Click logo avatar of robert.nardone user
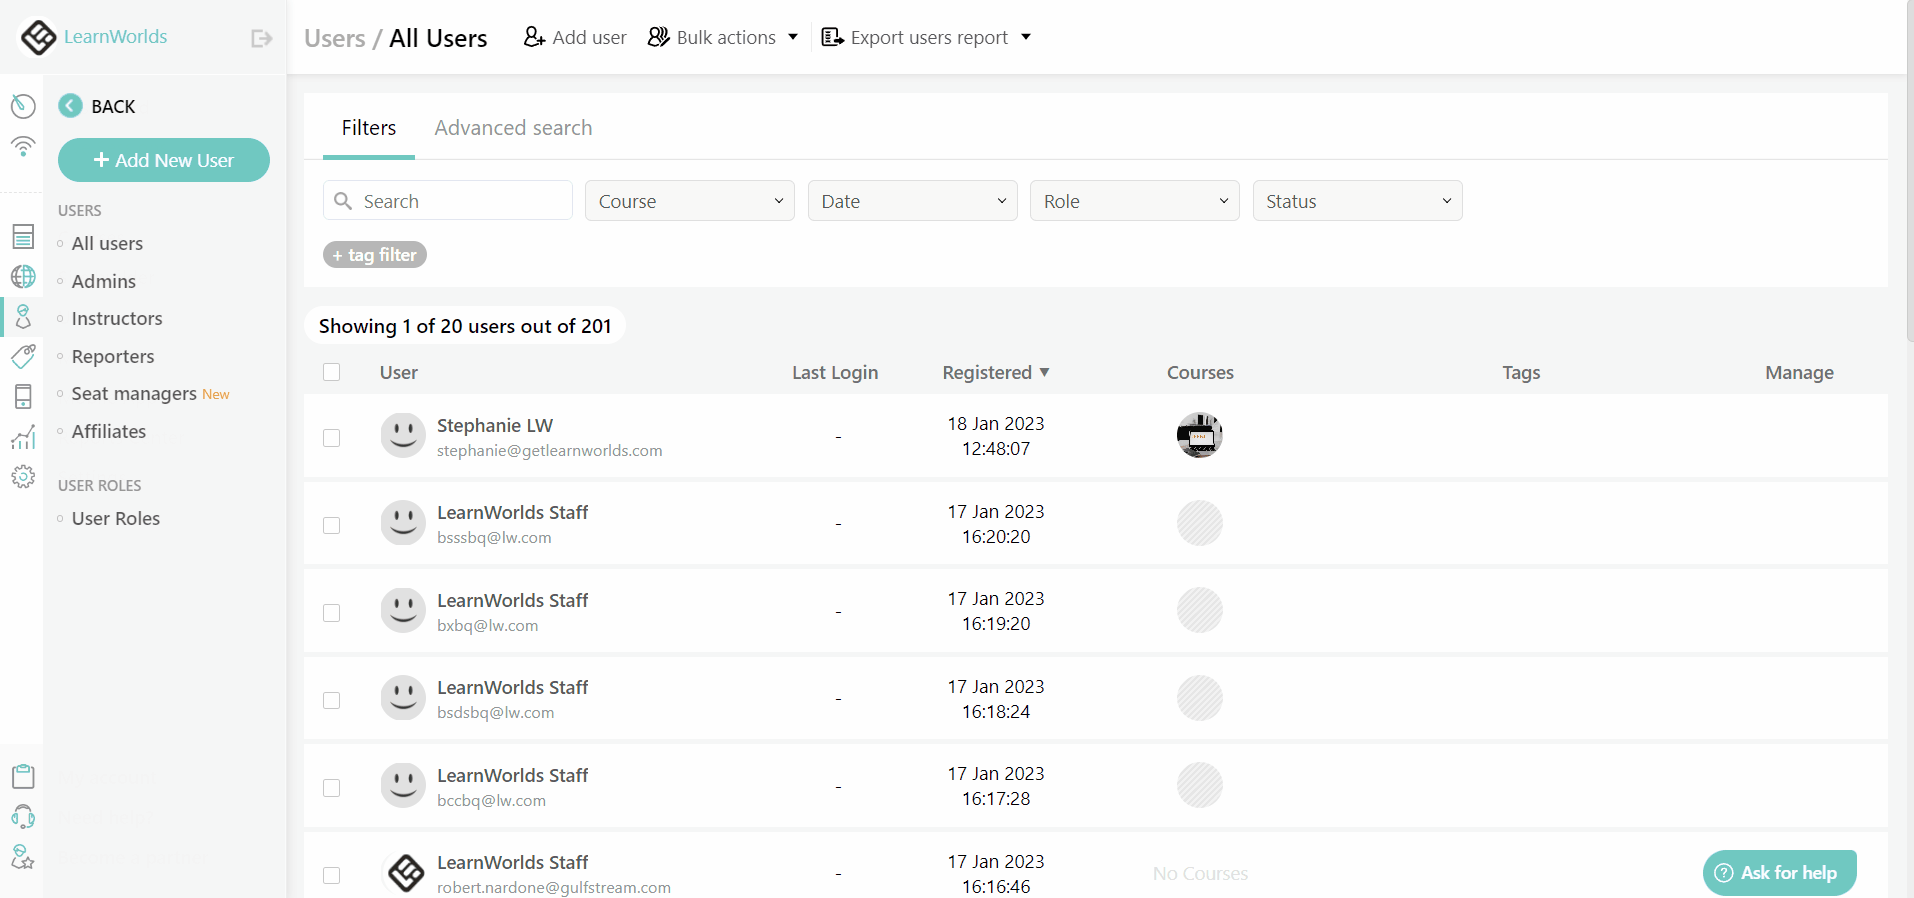 click(x=405, y=873)
